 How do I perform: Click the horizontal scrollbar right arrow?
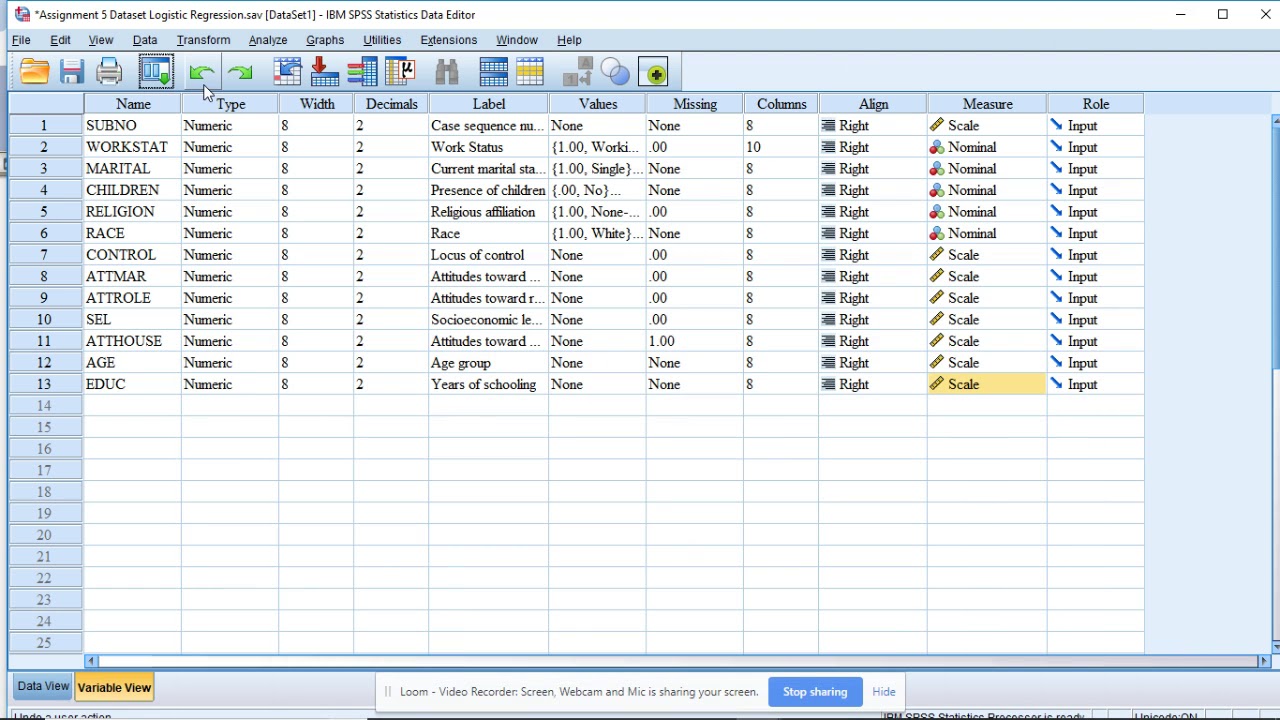(x=1264, y=661)
